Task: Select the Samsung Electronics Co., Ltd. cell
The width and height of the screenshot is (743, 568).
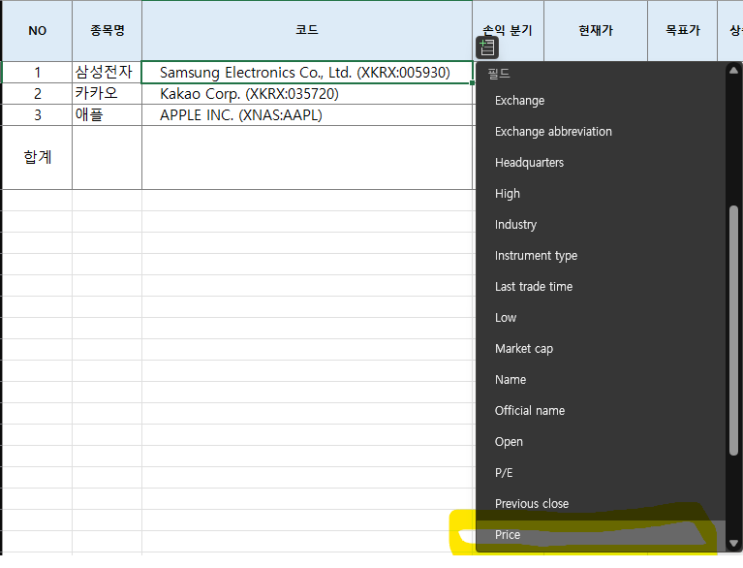Action: point(307,72)
